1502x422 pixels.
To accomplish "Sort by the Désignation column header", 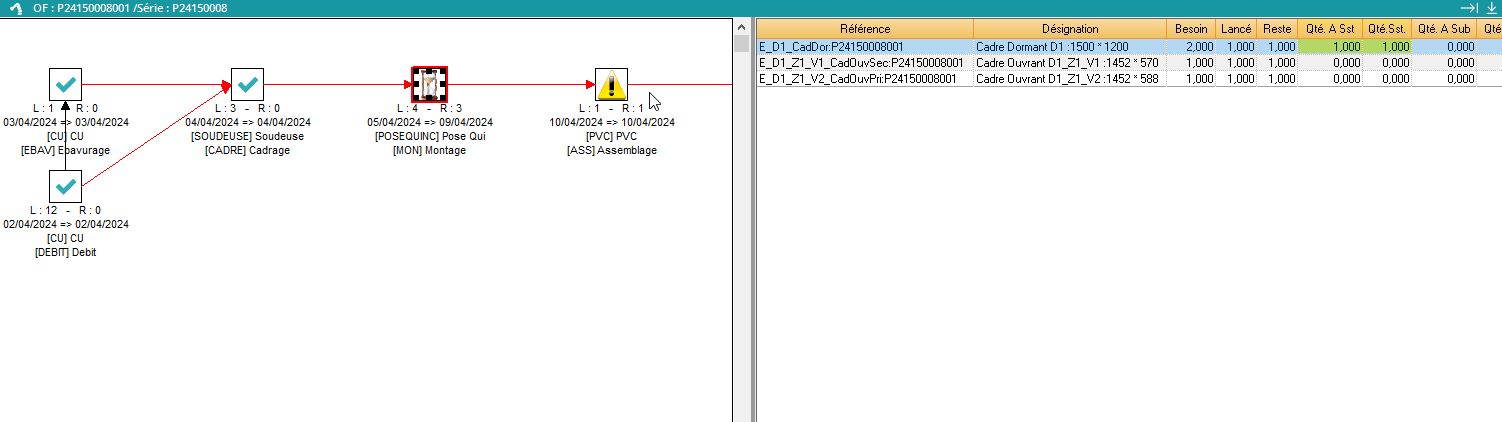I will click(1069, 29).
